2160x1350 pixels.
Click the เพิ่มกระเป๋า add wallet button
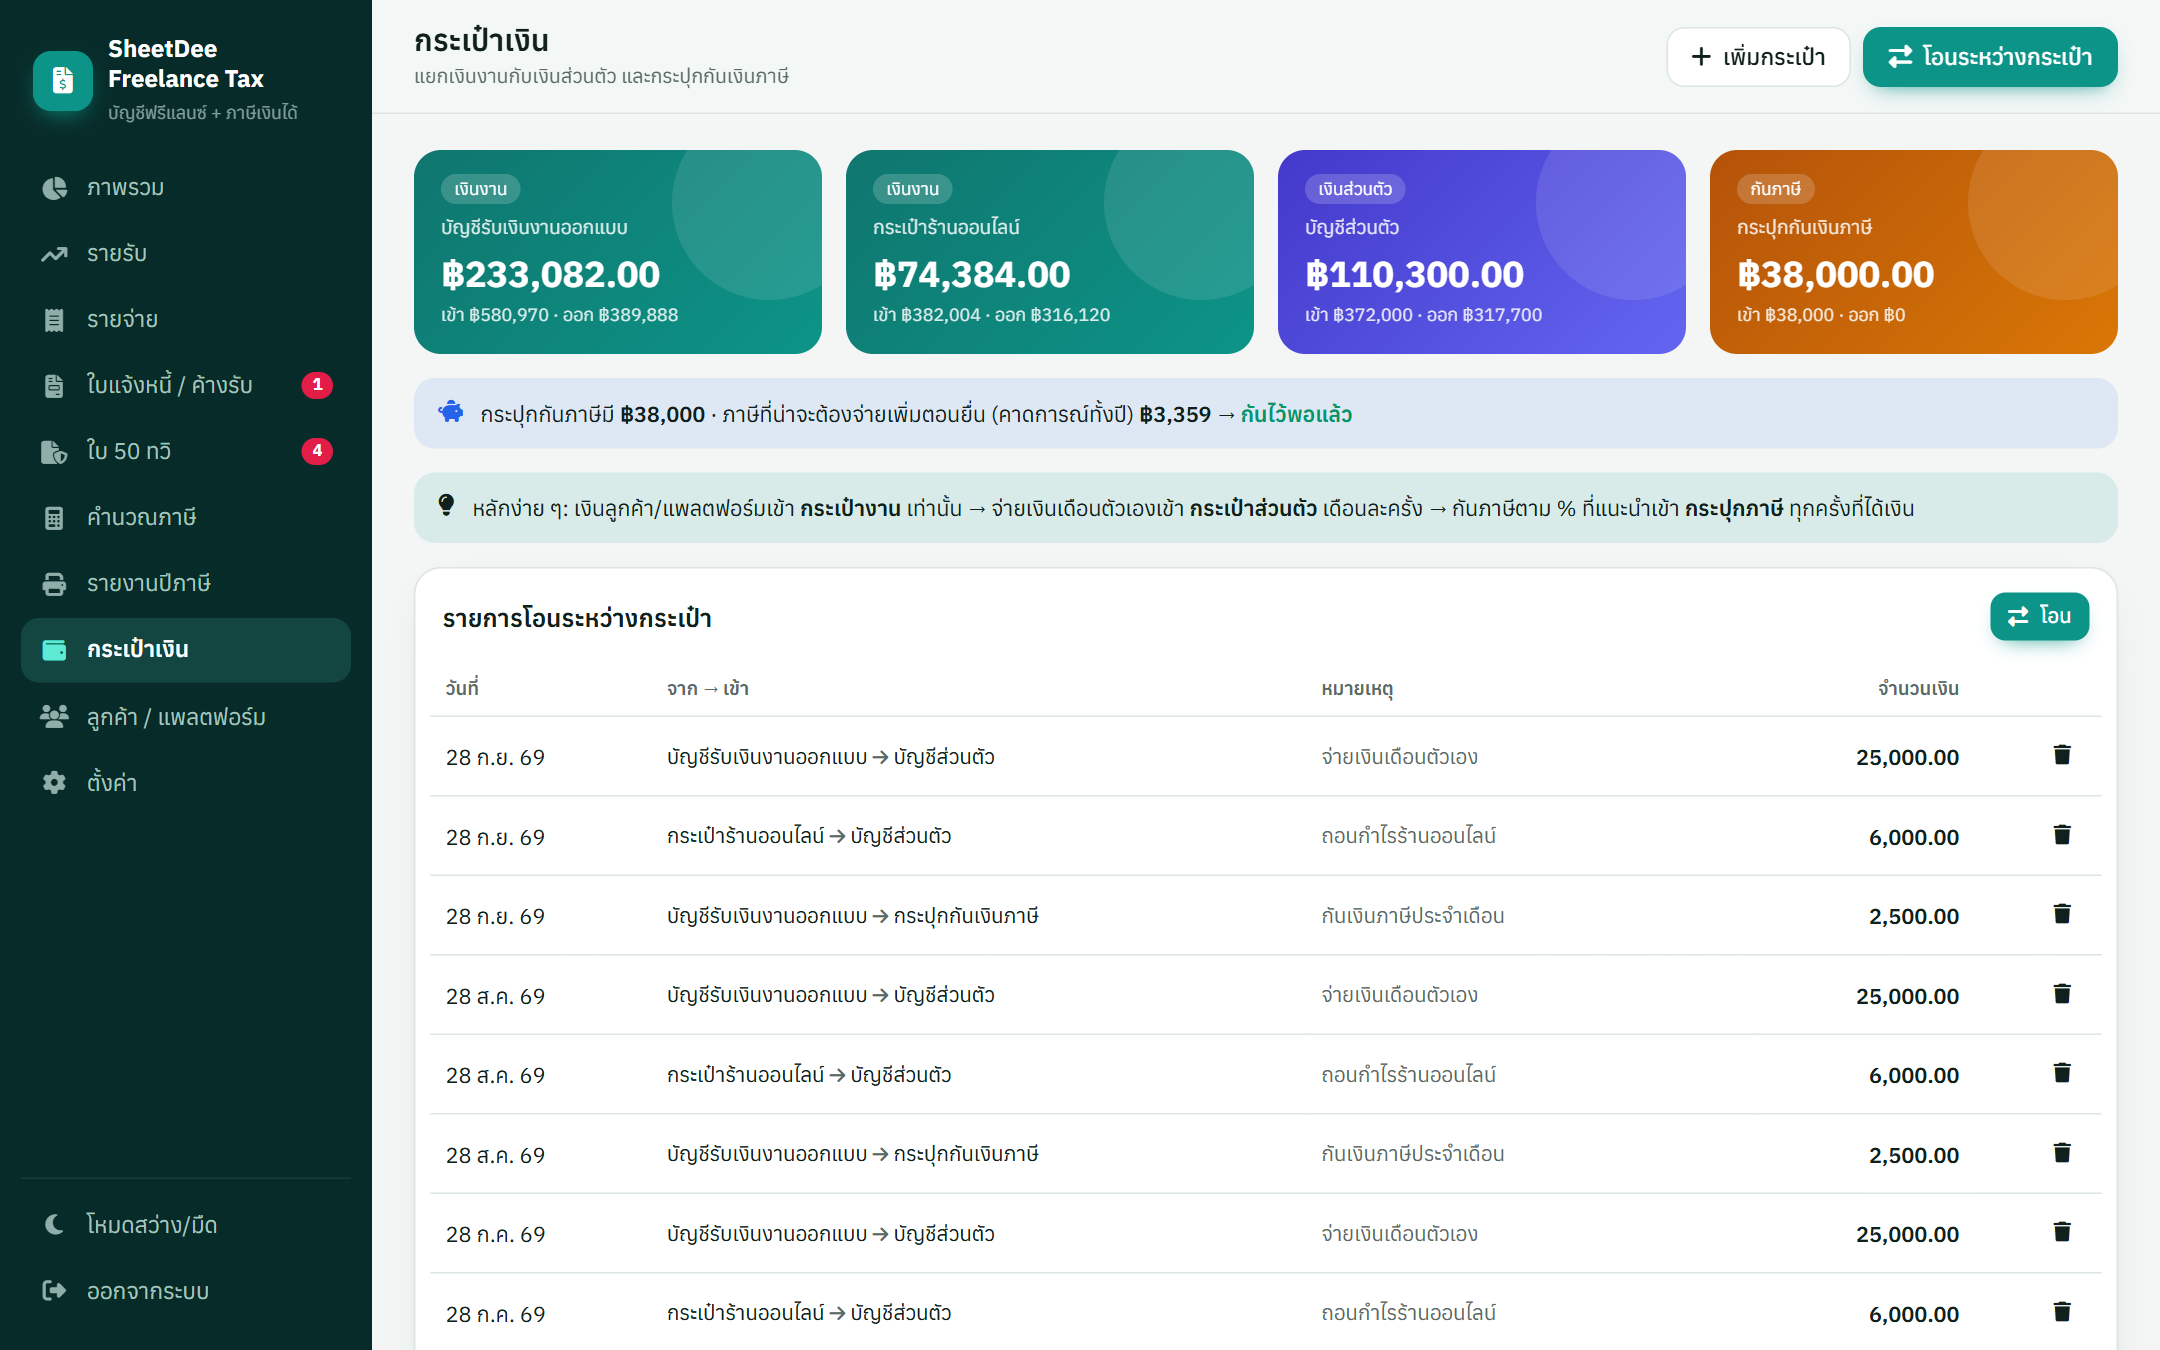click(x=1758, y=57)
